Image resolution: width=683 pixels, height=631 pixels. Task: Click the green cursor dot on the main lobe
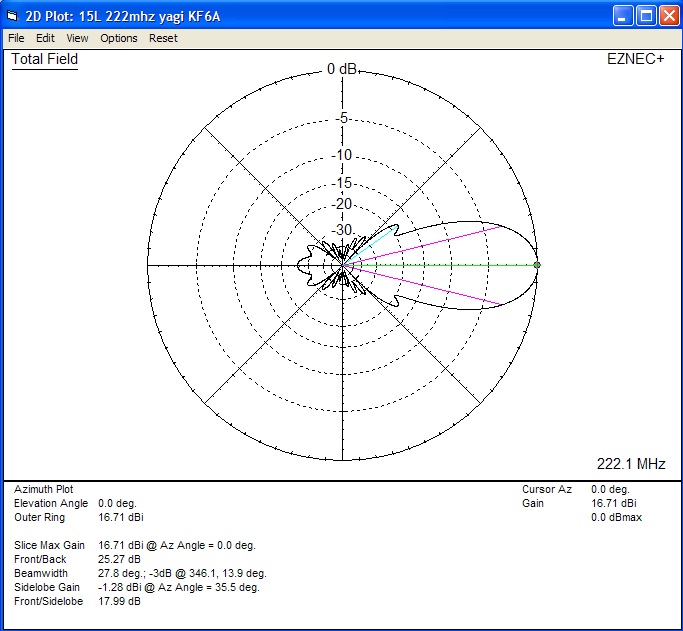click(x=537, y=265)
